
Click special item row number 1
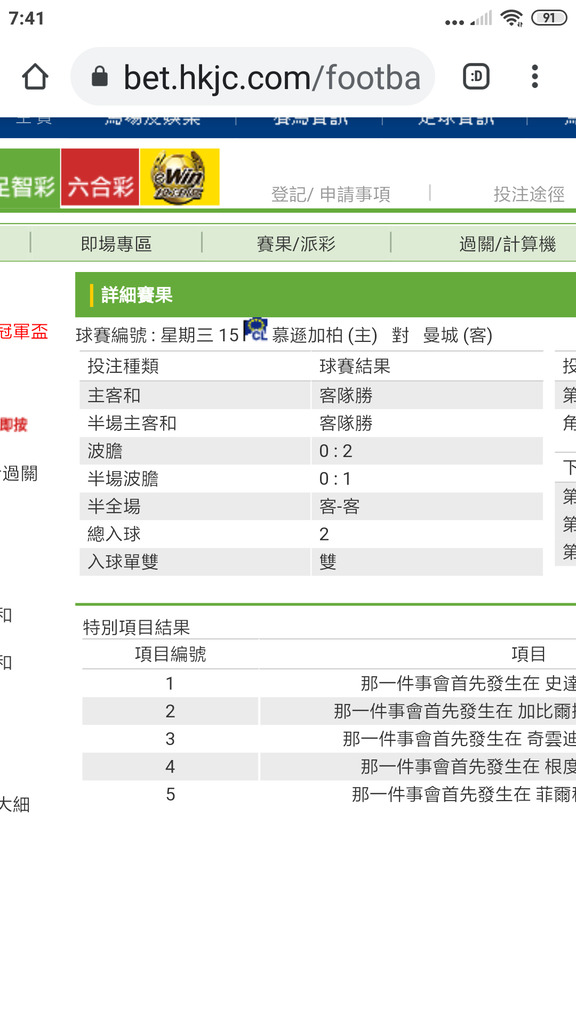pos(170,684)
